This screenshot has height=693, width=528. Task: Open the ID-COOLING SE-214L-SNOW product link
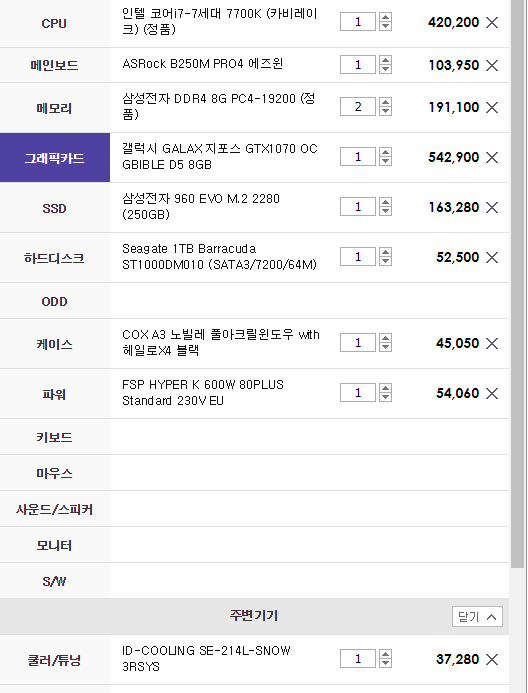[206, 659]
